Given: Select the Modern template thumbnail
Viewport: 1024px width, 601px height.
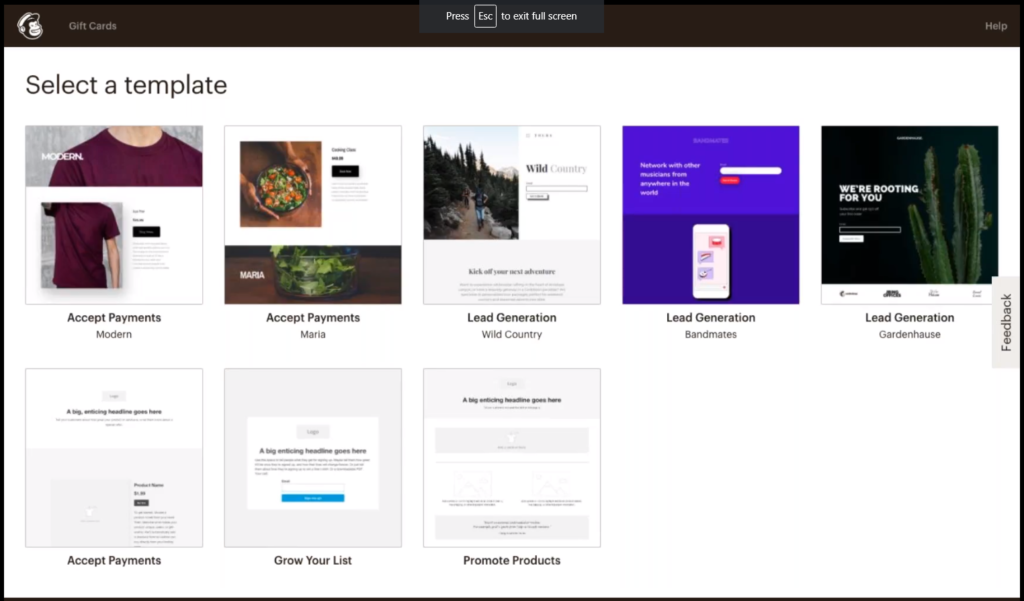Looking at the screenshot, I should tap(114, 214).
